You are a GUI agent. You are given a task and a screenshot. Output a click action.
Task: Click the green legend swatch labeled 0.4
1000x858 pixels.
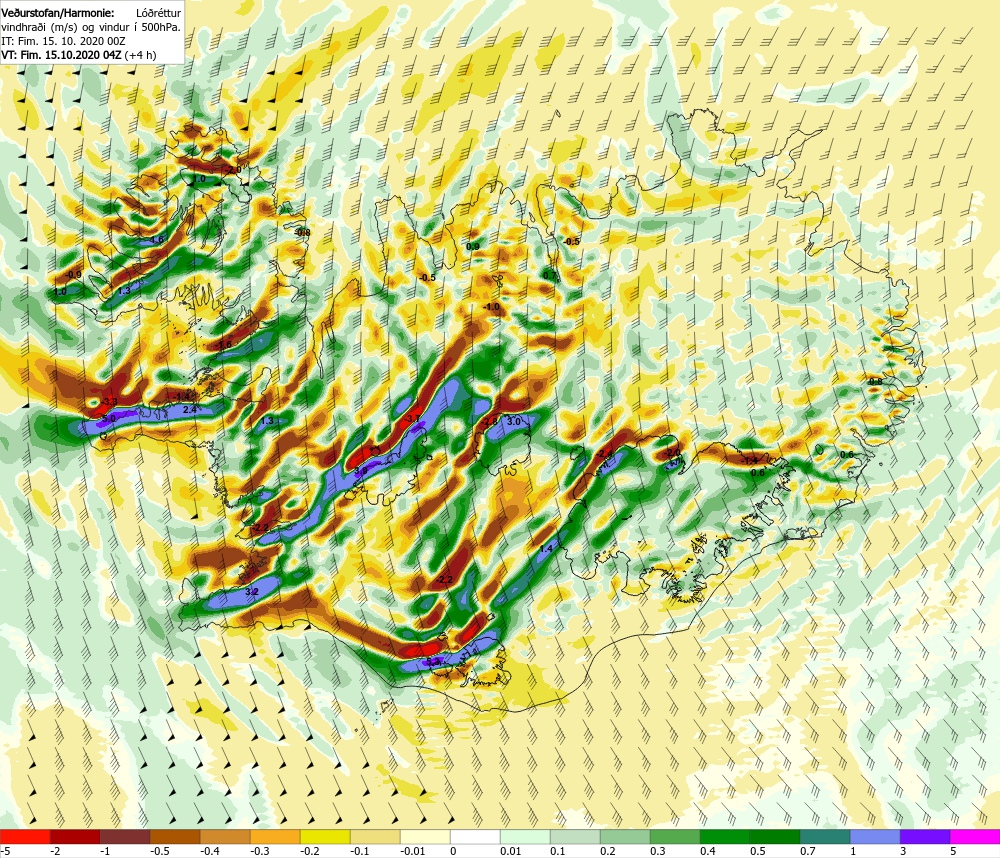(725, 836)
